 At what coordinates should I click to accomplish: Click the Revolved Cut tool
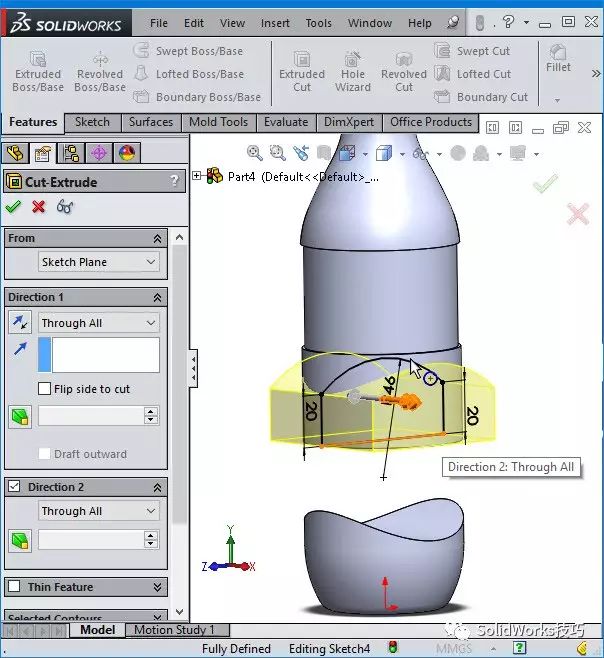click(x=404, y=71)
